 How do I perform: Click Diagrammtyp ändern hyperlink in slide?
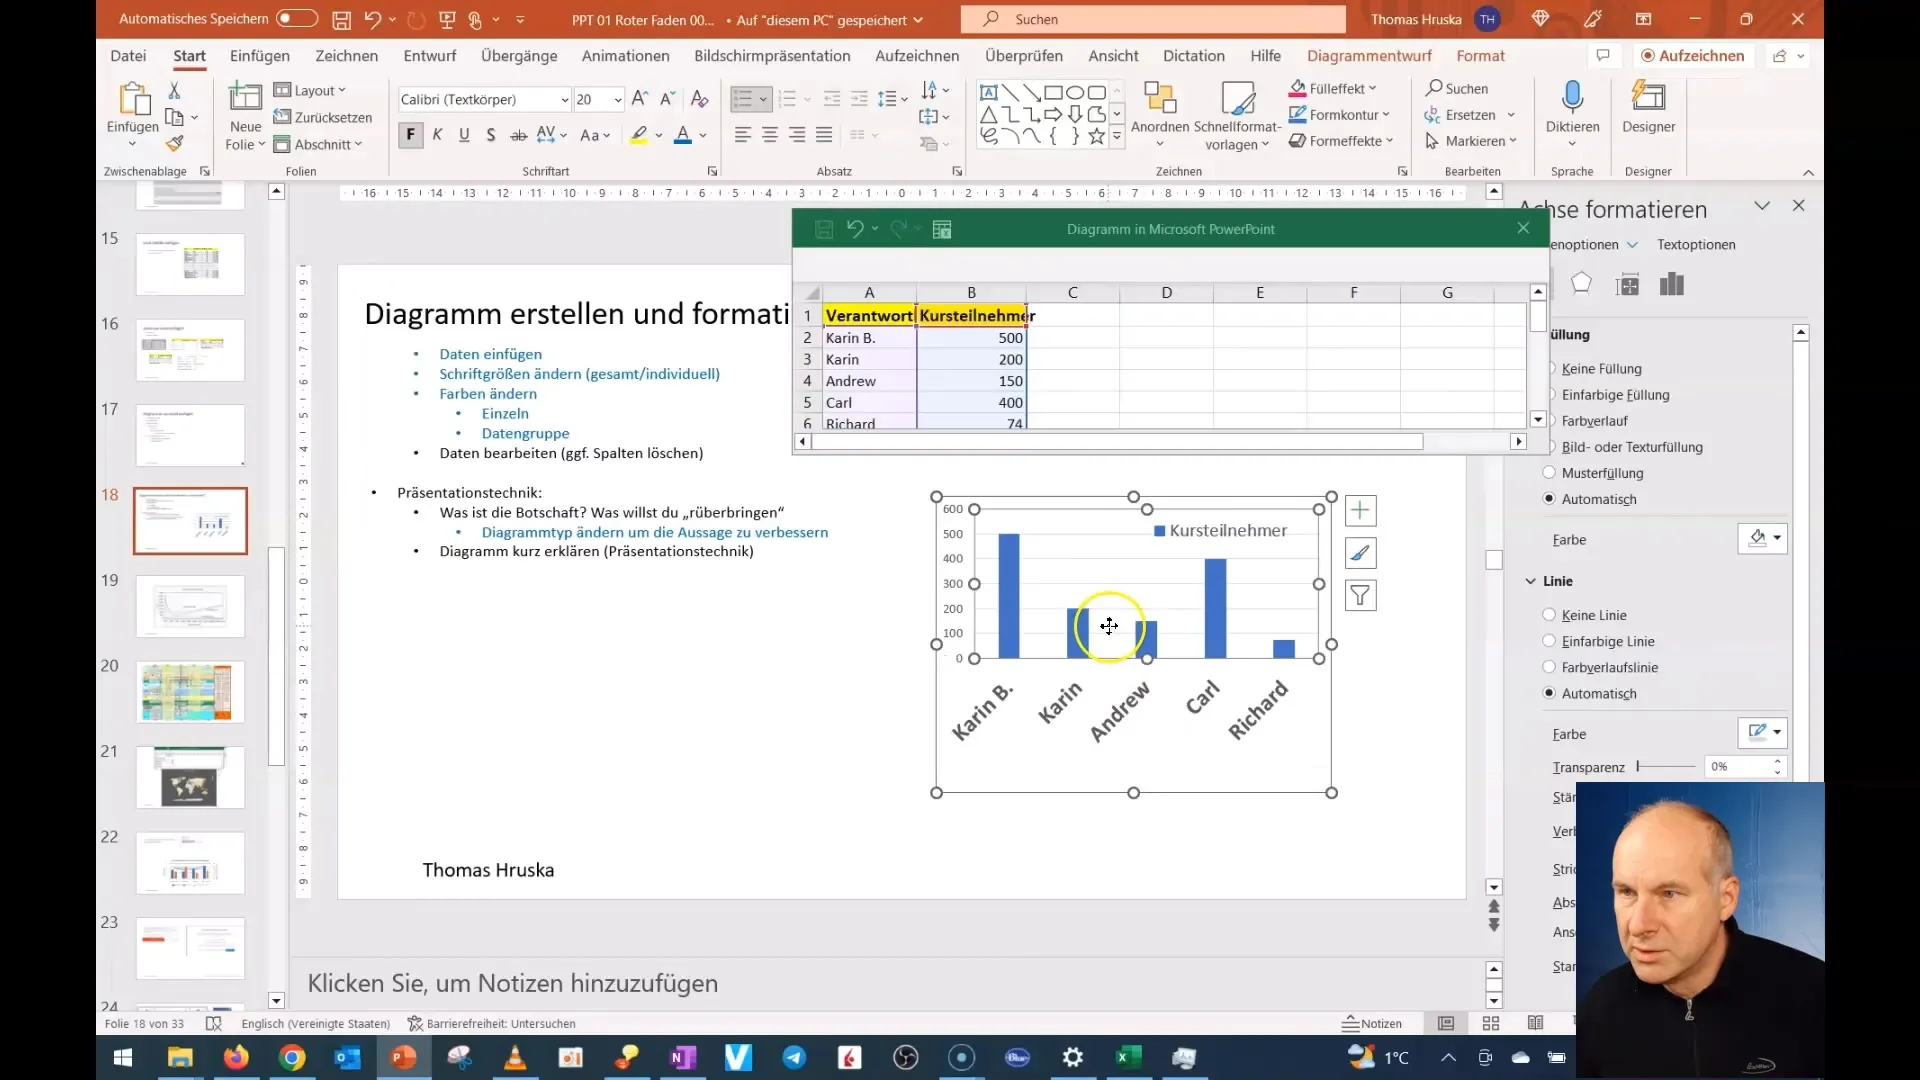pos(654,531)
